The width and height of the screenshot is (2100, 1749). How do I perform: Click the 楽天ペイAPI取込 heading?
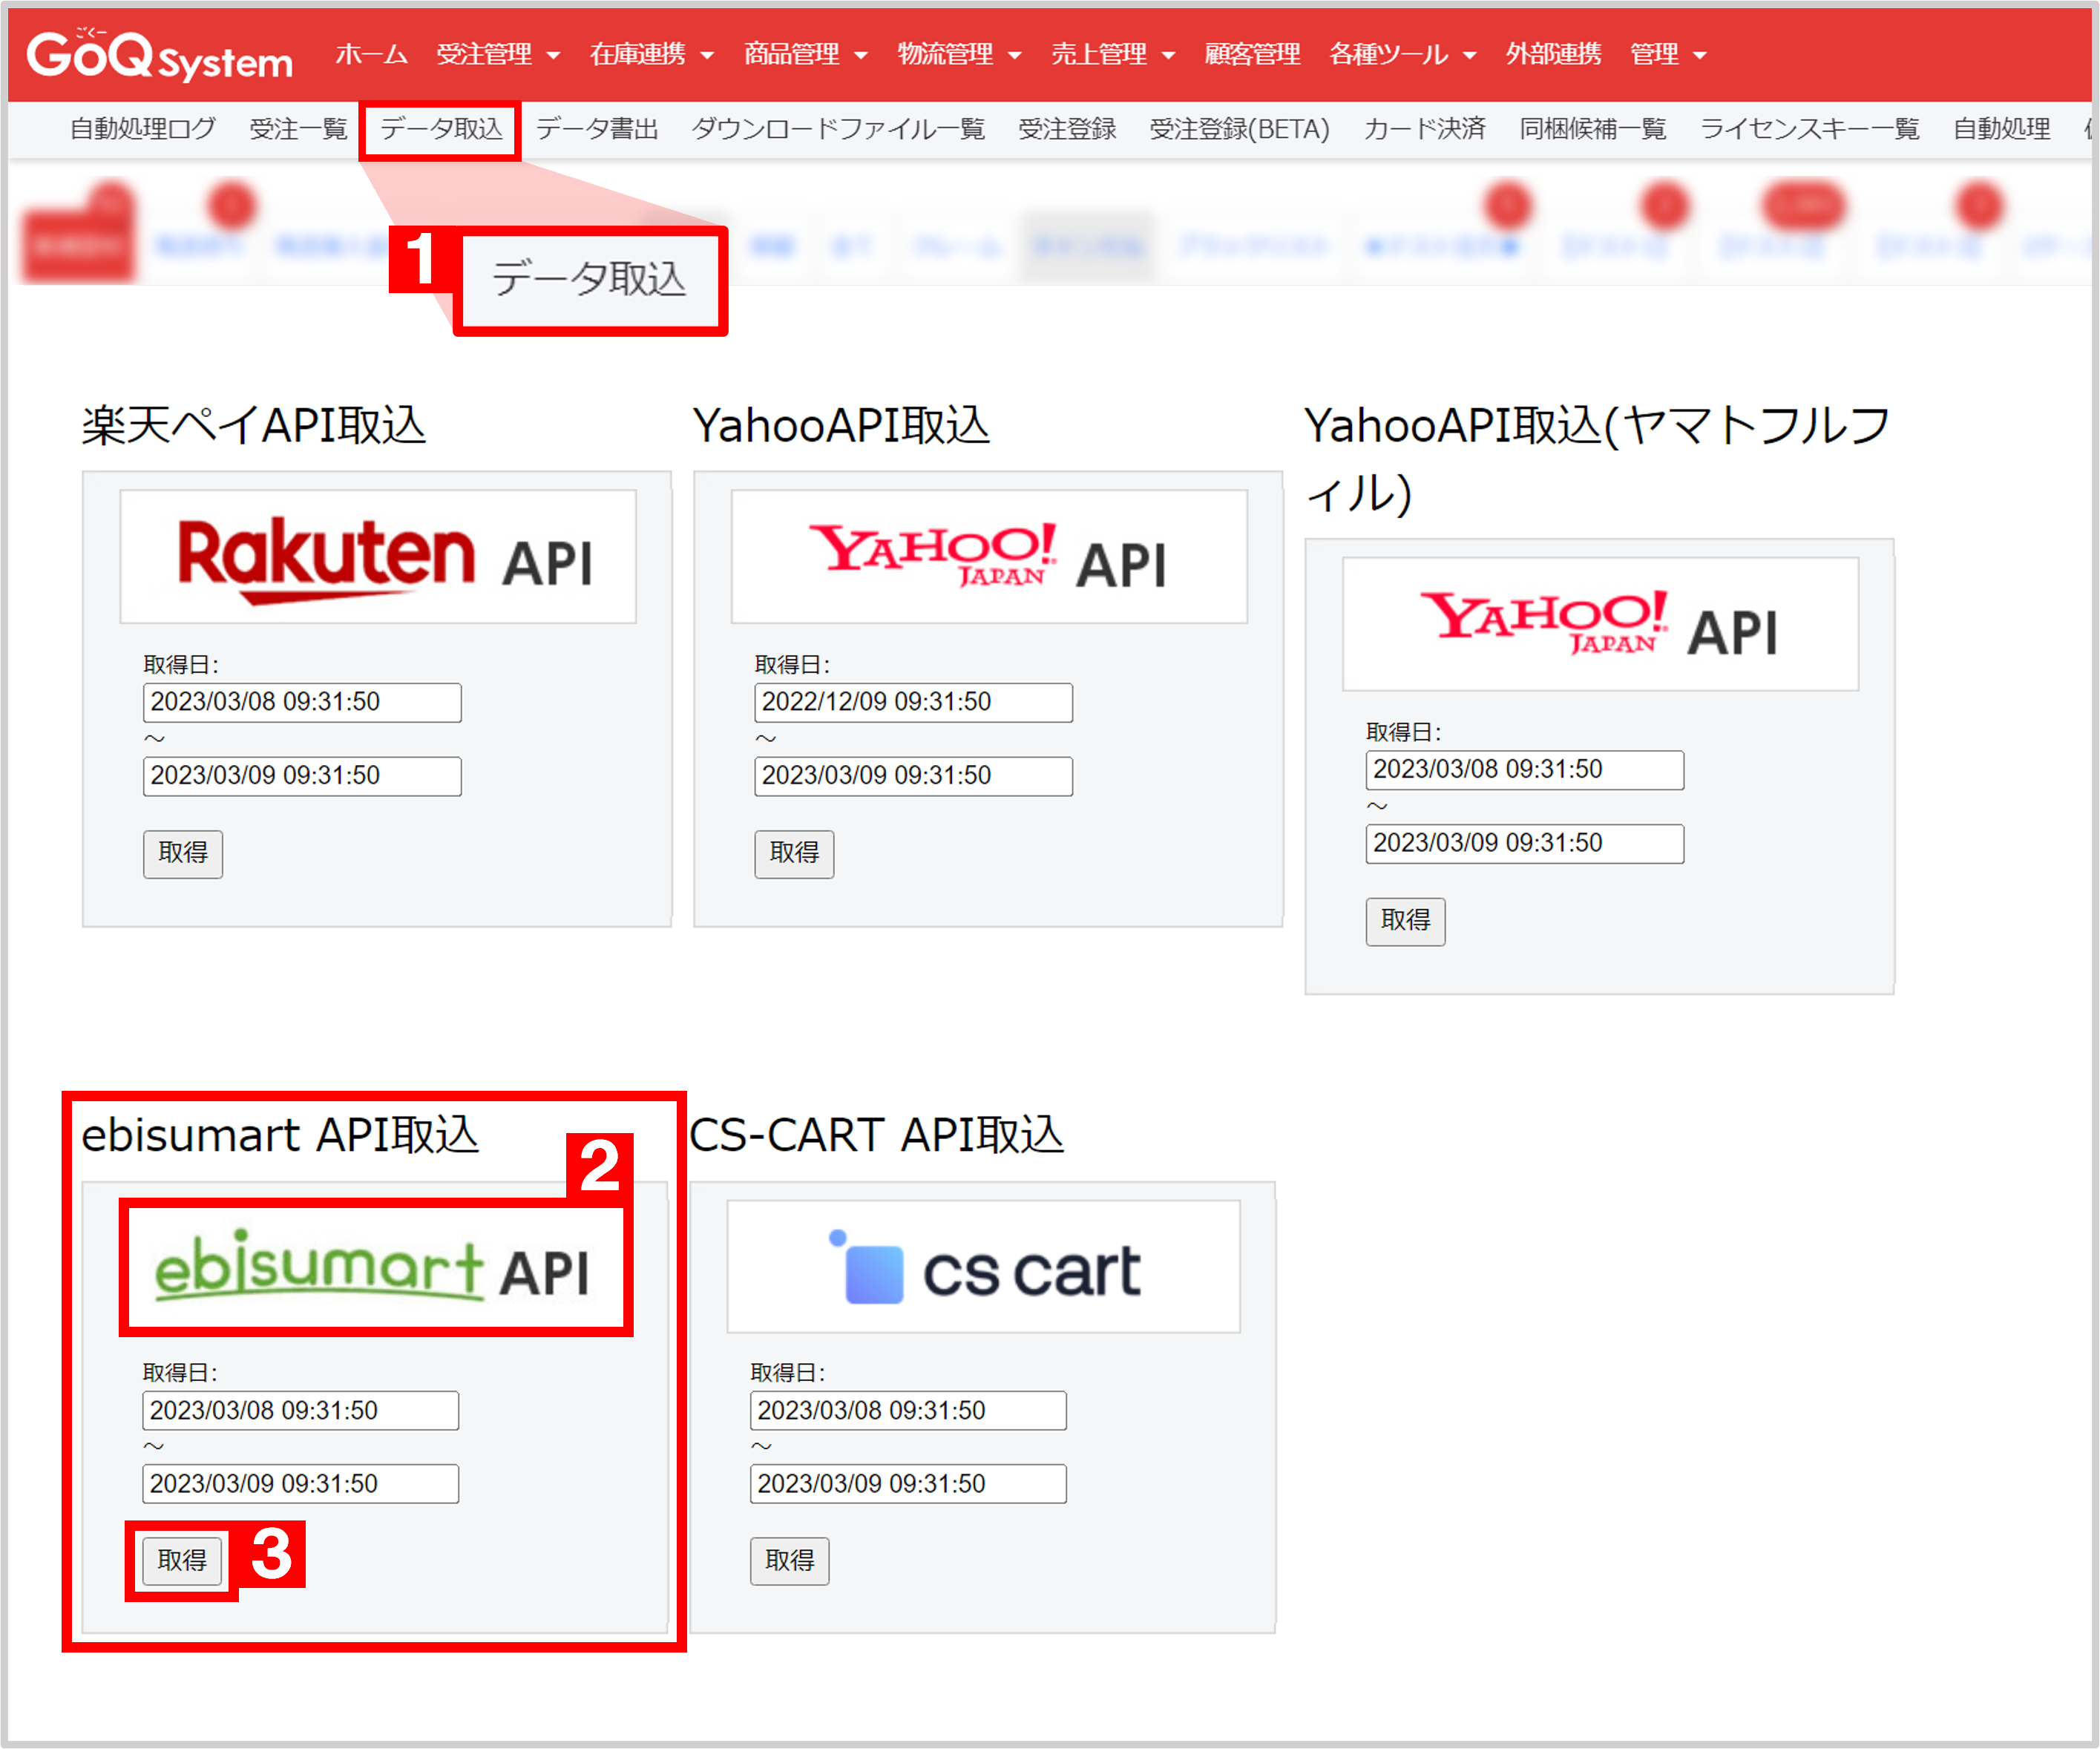coord(254,425)
